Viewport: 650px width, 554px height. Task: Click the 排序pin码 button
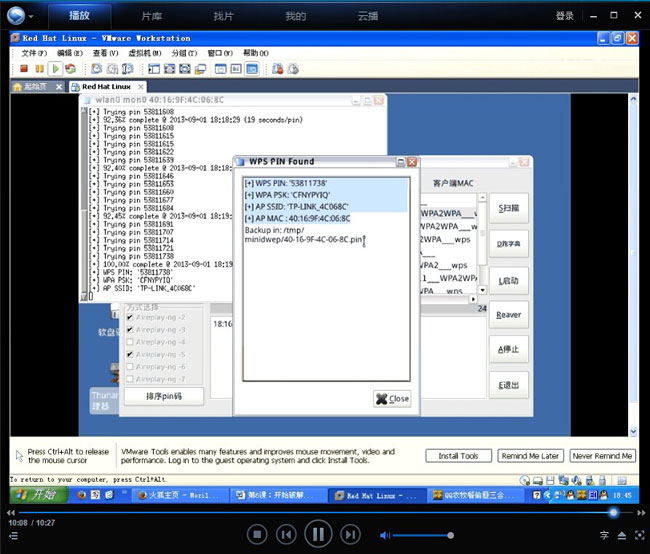tap(164, 396)
